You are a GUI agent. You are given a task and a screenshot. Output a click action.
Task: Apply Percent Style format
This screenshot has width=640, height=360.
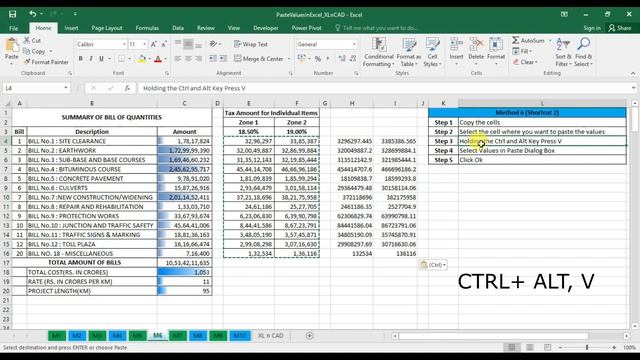318,59
